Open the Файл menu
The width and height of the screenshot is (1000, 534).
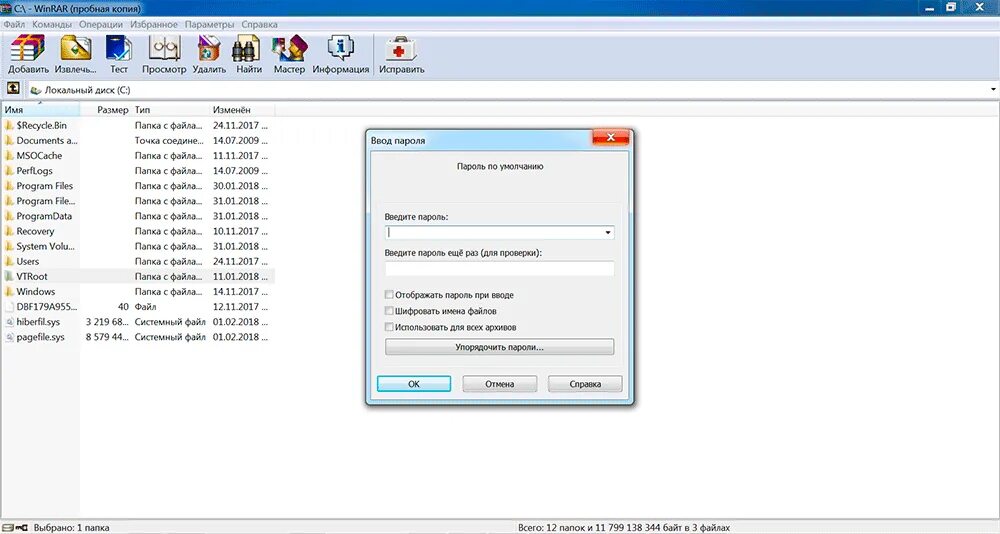pyautogui.click(x=14, y=24)
